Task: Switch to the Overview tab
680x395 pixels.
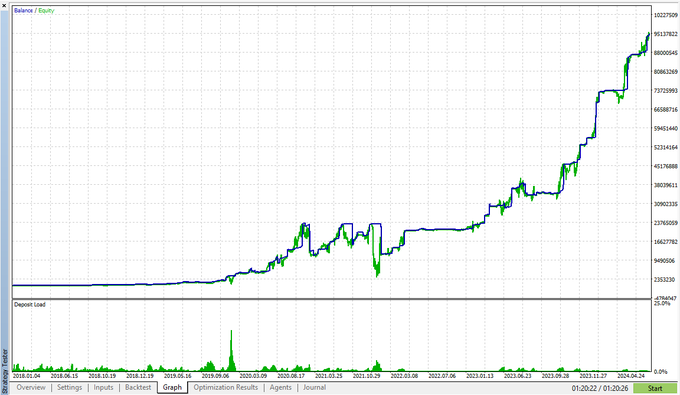Action: [x=31, y=387]
